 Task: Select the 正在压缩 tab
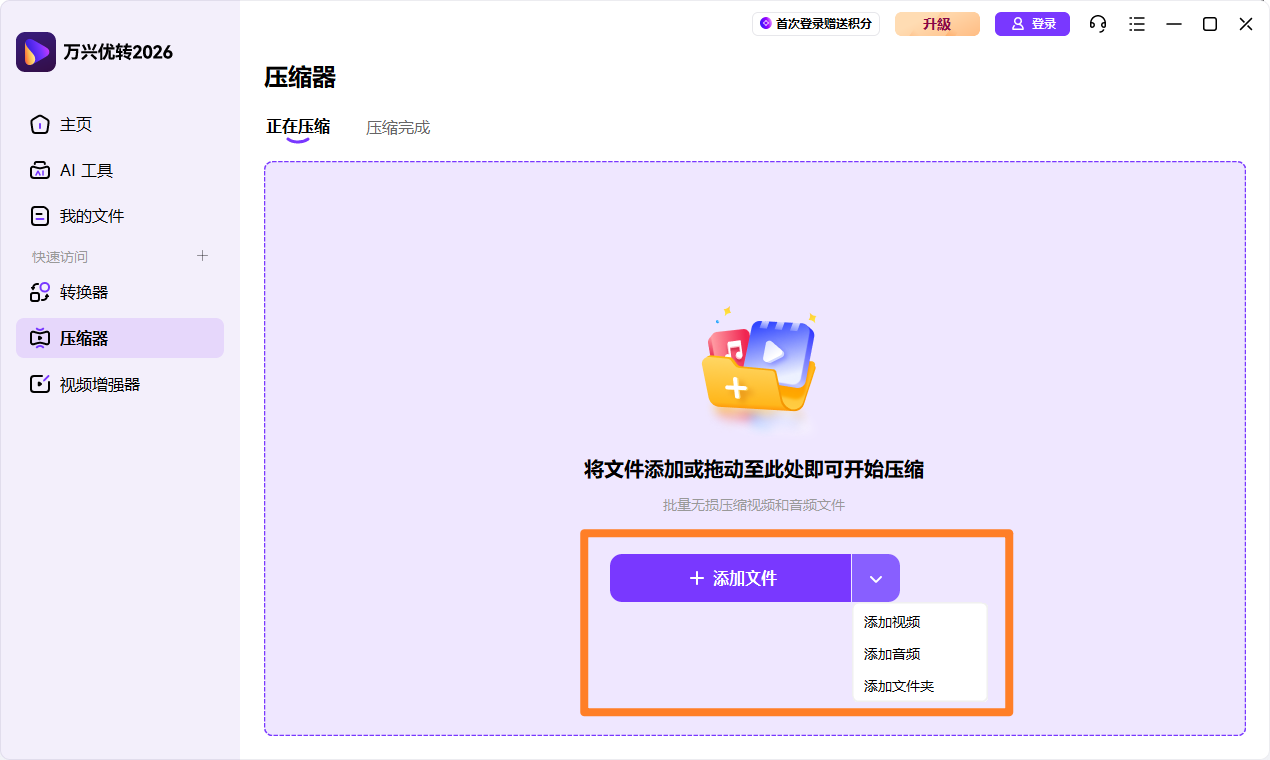coord(298,127)
